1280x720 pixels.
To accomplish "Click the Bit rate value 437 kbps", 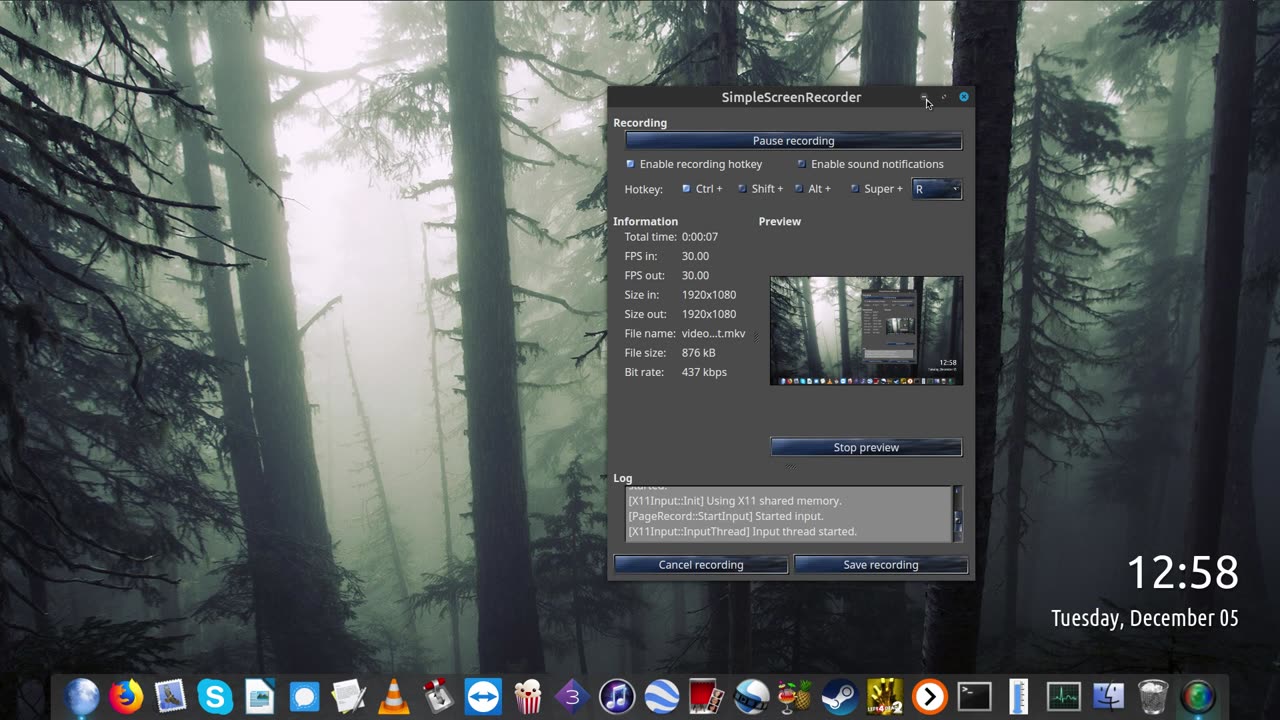I will point(704,372).
